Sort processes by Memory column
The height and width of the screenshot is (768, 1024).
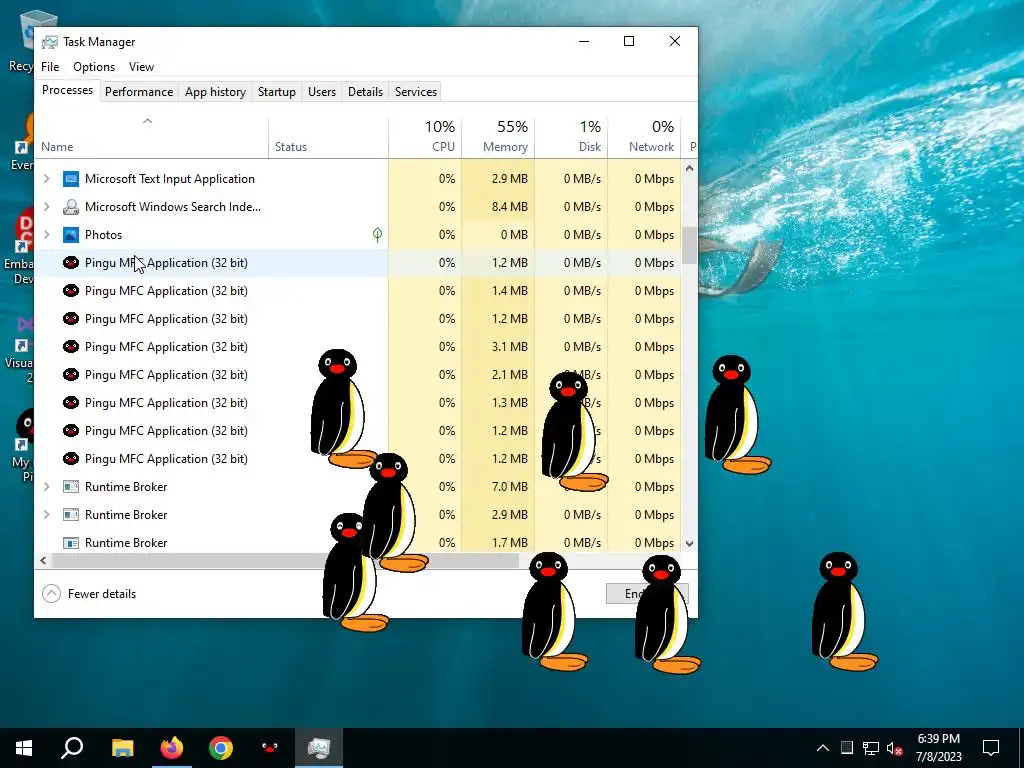click(498, 138)
